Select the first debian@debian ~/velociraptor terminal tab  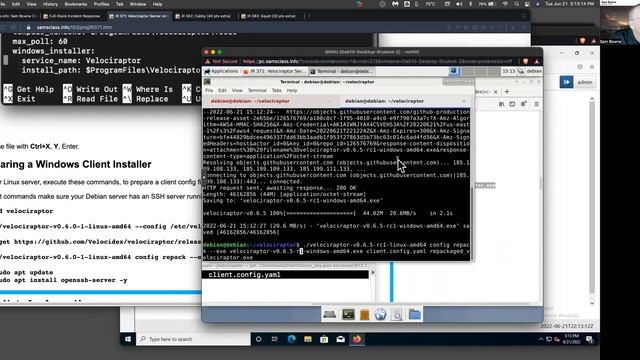click(x=271, y=101)
